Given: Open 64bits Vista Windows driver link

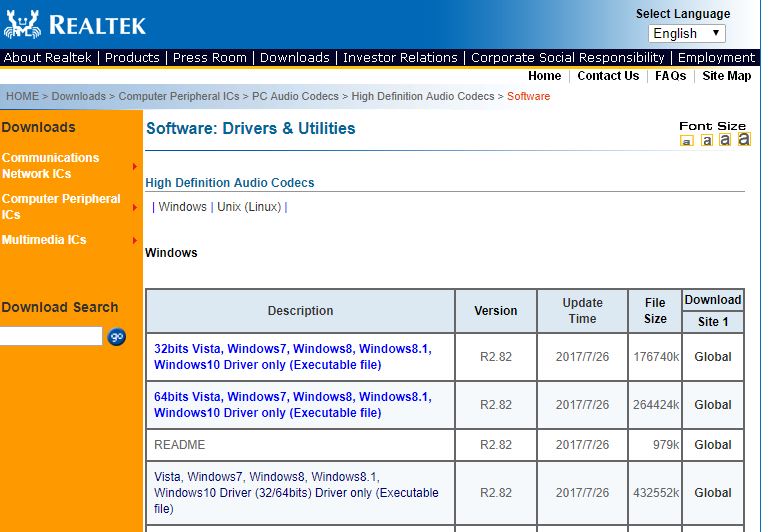Looking at the screenshot, I should pos(292,405).
